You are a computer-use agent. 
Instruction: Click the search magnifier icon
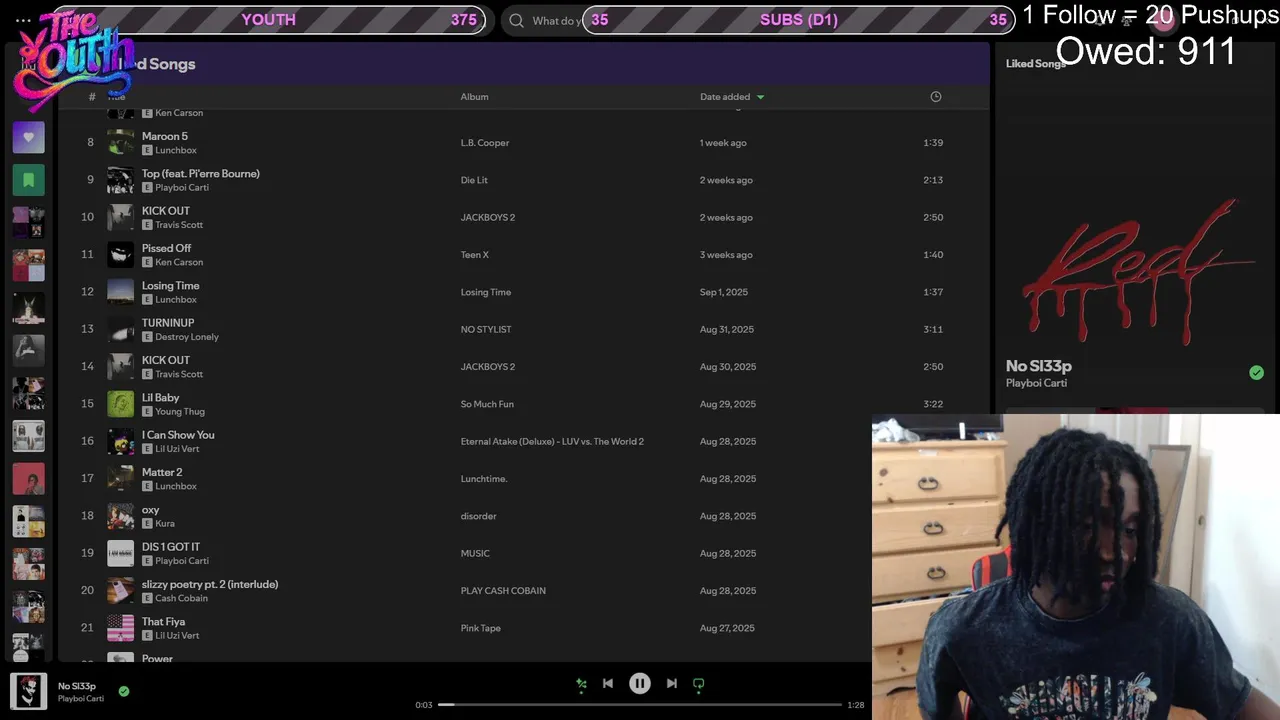pos(516,20)
